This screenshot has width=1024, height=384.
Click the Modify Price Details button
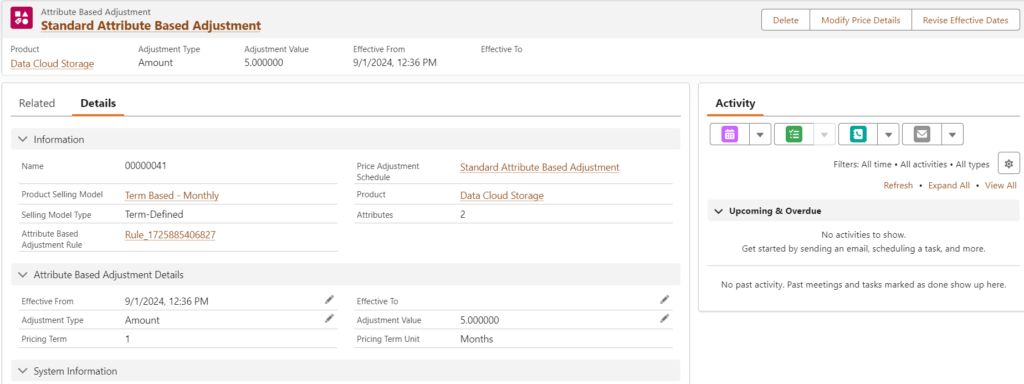tap(861, 20)
